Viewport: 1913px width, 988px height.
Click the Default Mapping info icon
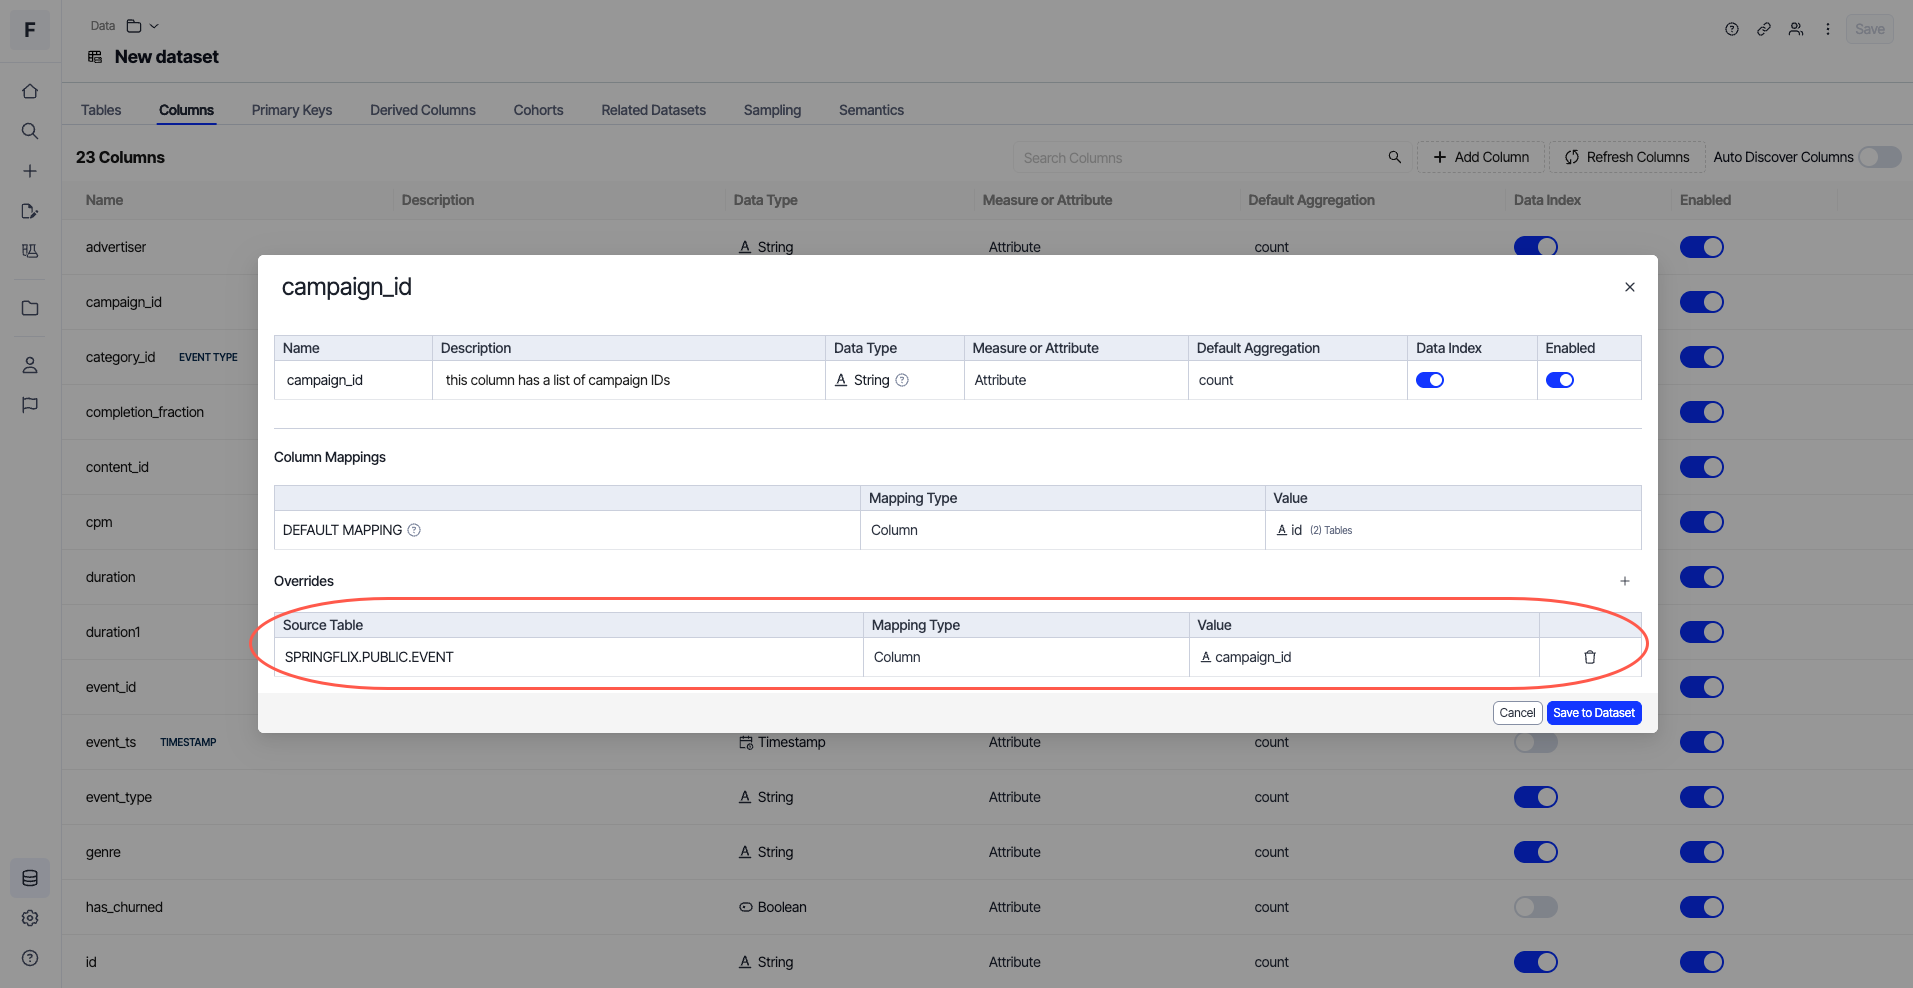pyautogui.click(x=414, y=530)
